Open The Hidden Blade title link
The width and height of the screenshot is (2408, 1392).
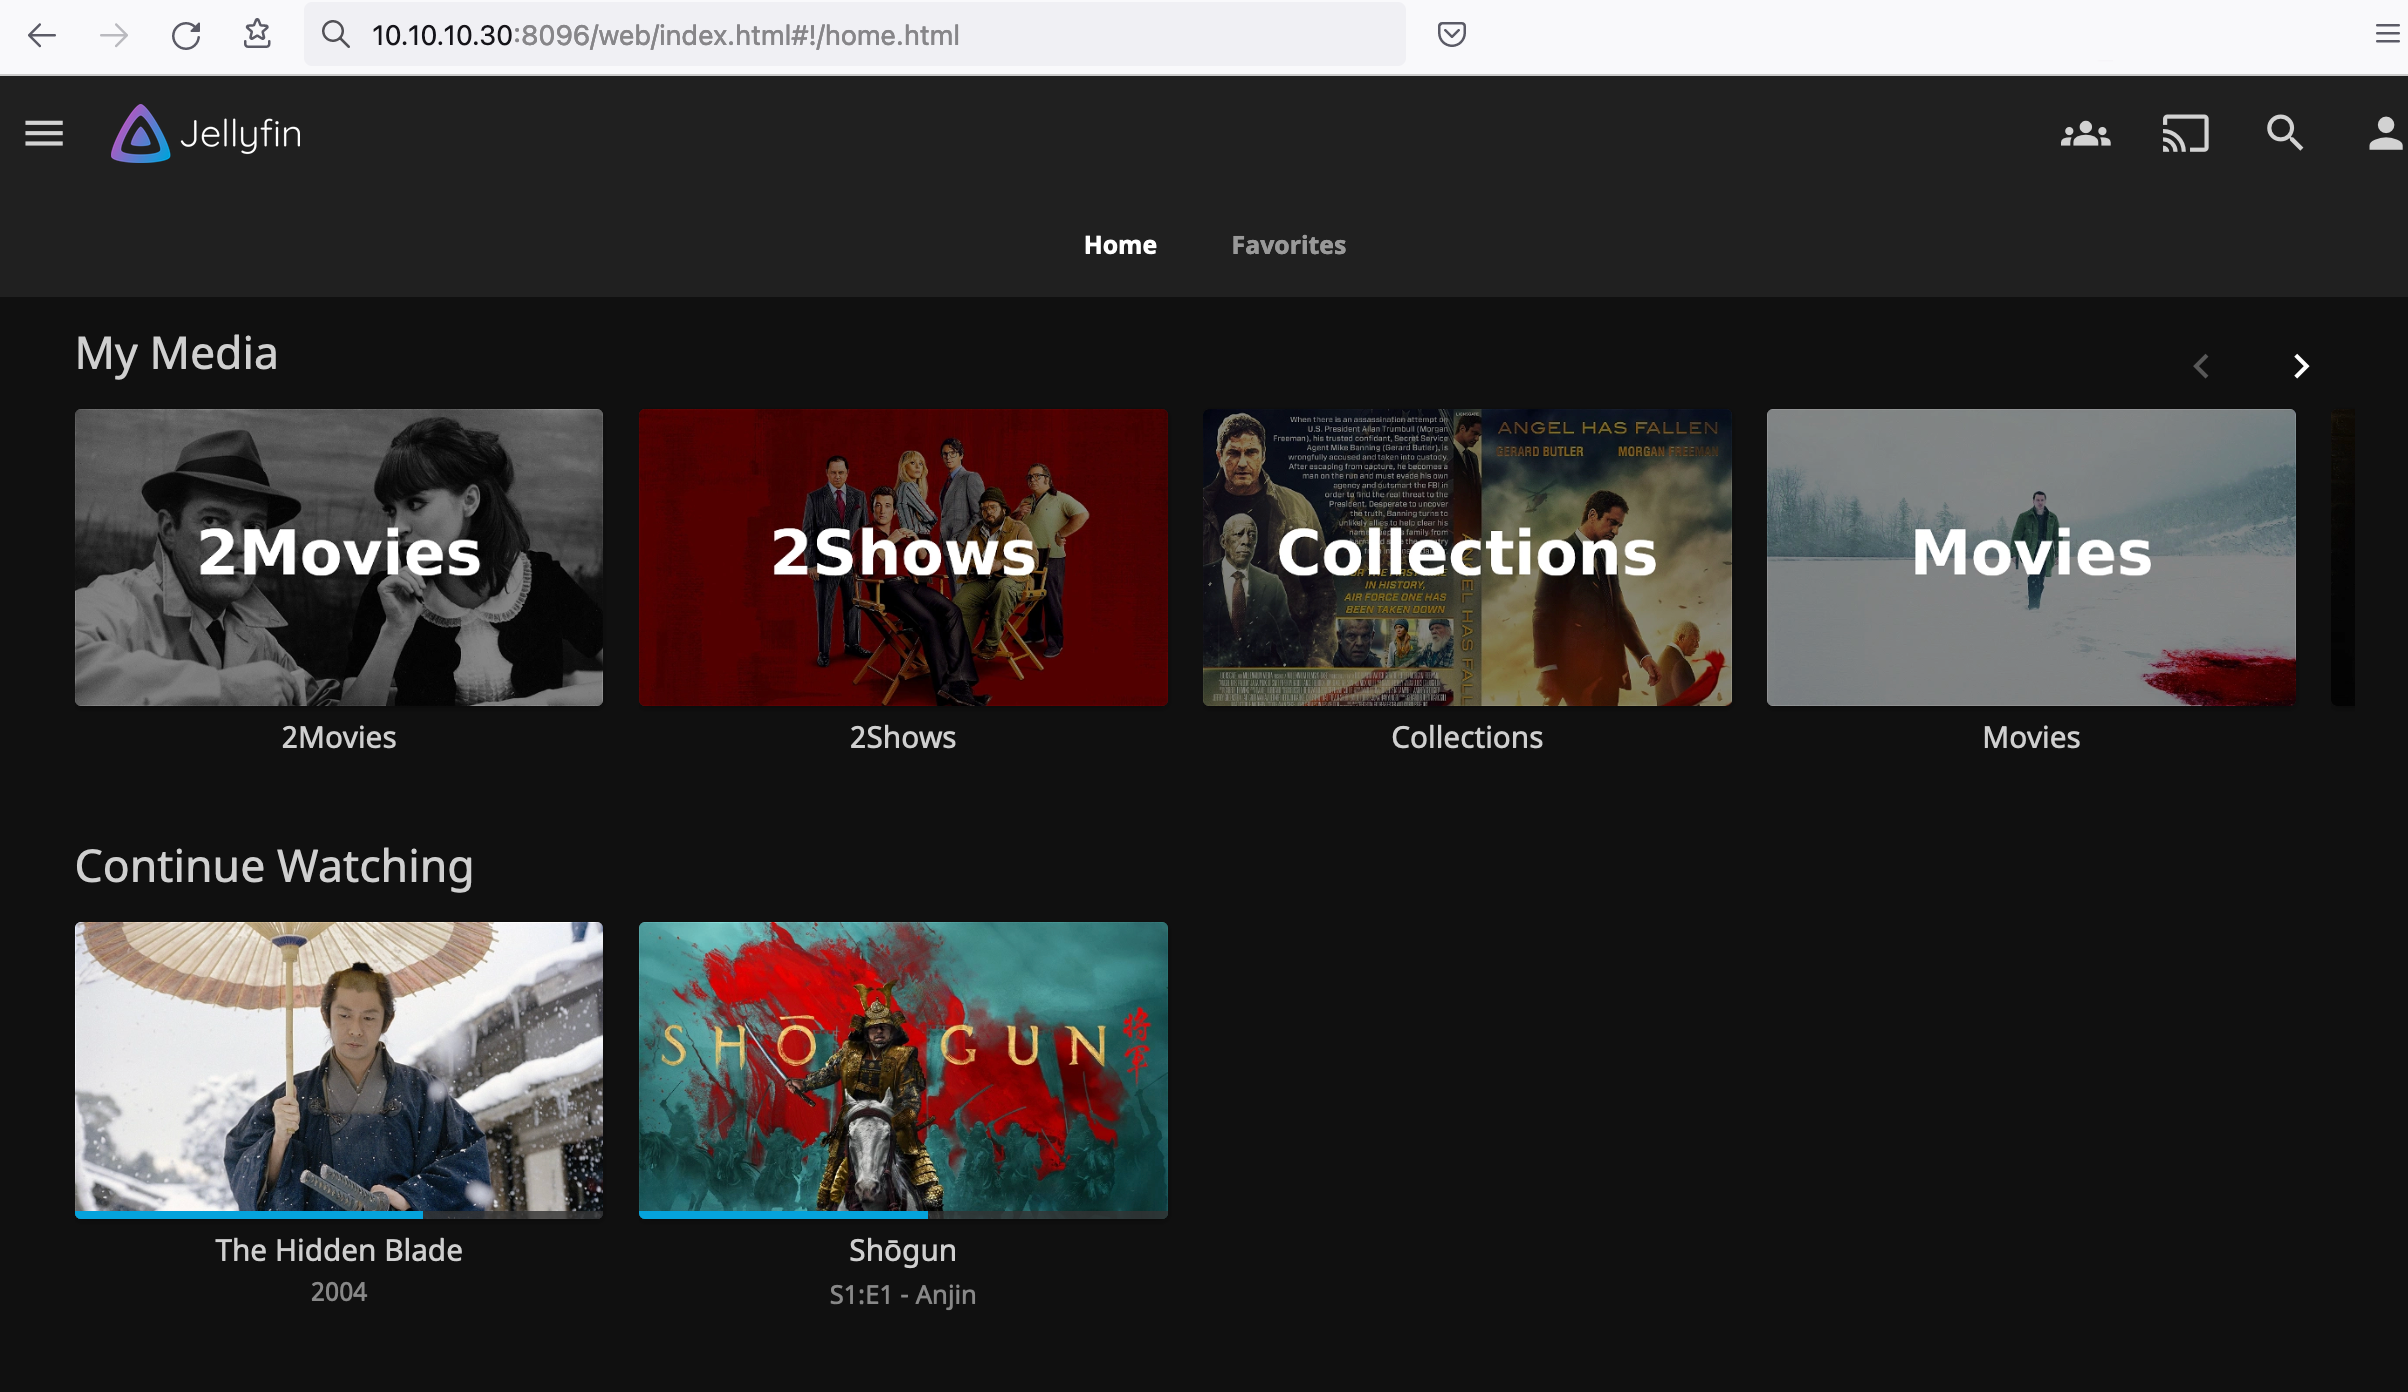(339, 1250)
